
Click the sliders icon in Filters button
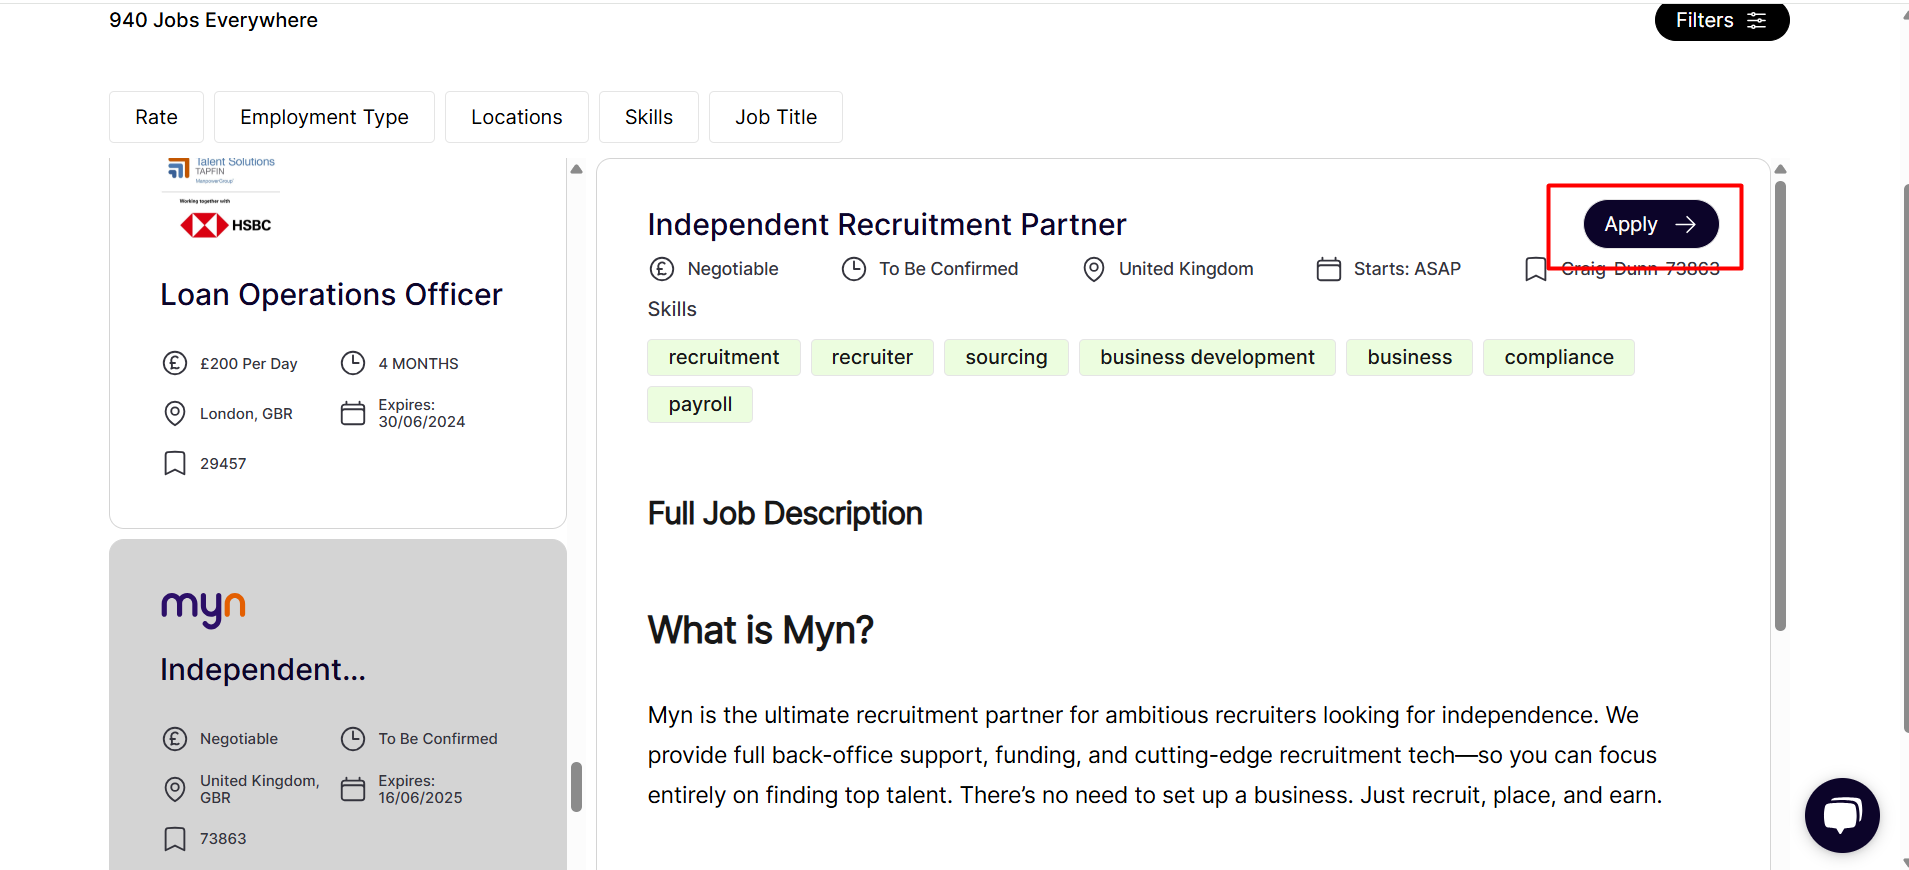point(1756,21)
